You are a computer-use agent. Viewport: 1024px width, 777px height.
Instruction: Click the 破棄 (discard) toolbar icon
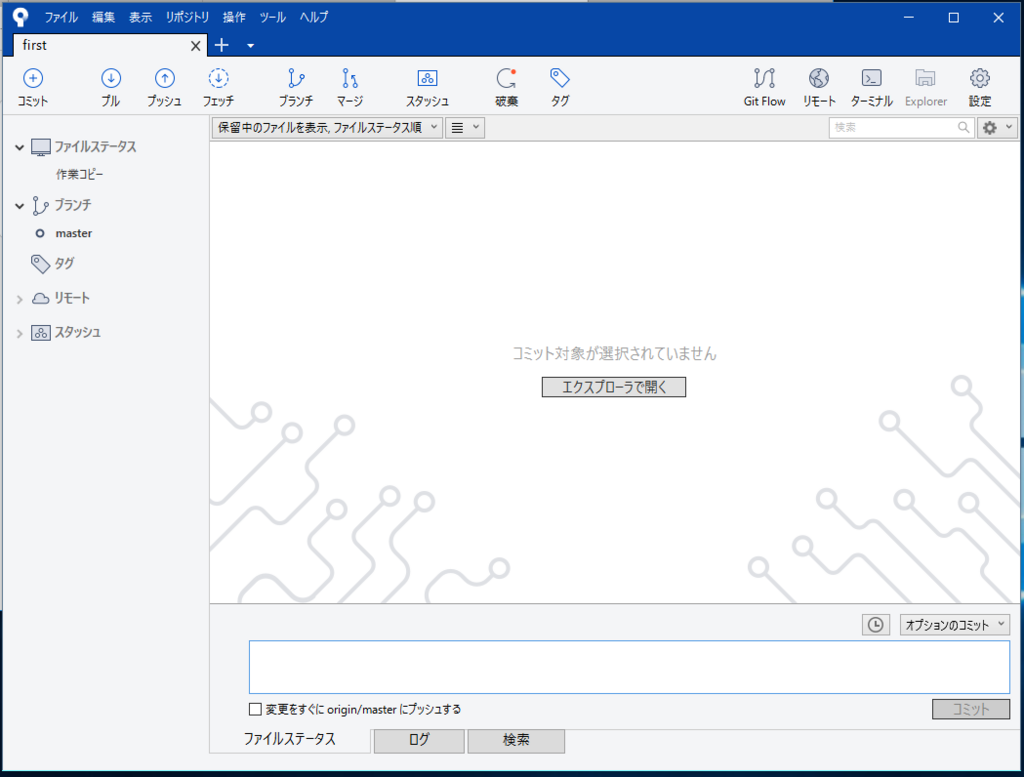point(505,86)
